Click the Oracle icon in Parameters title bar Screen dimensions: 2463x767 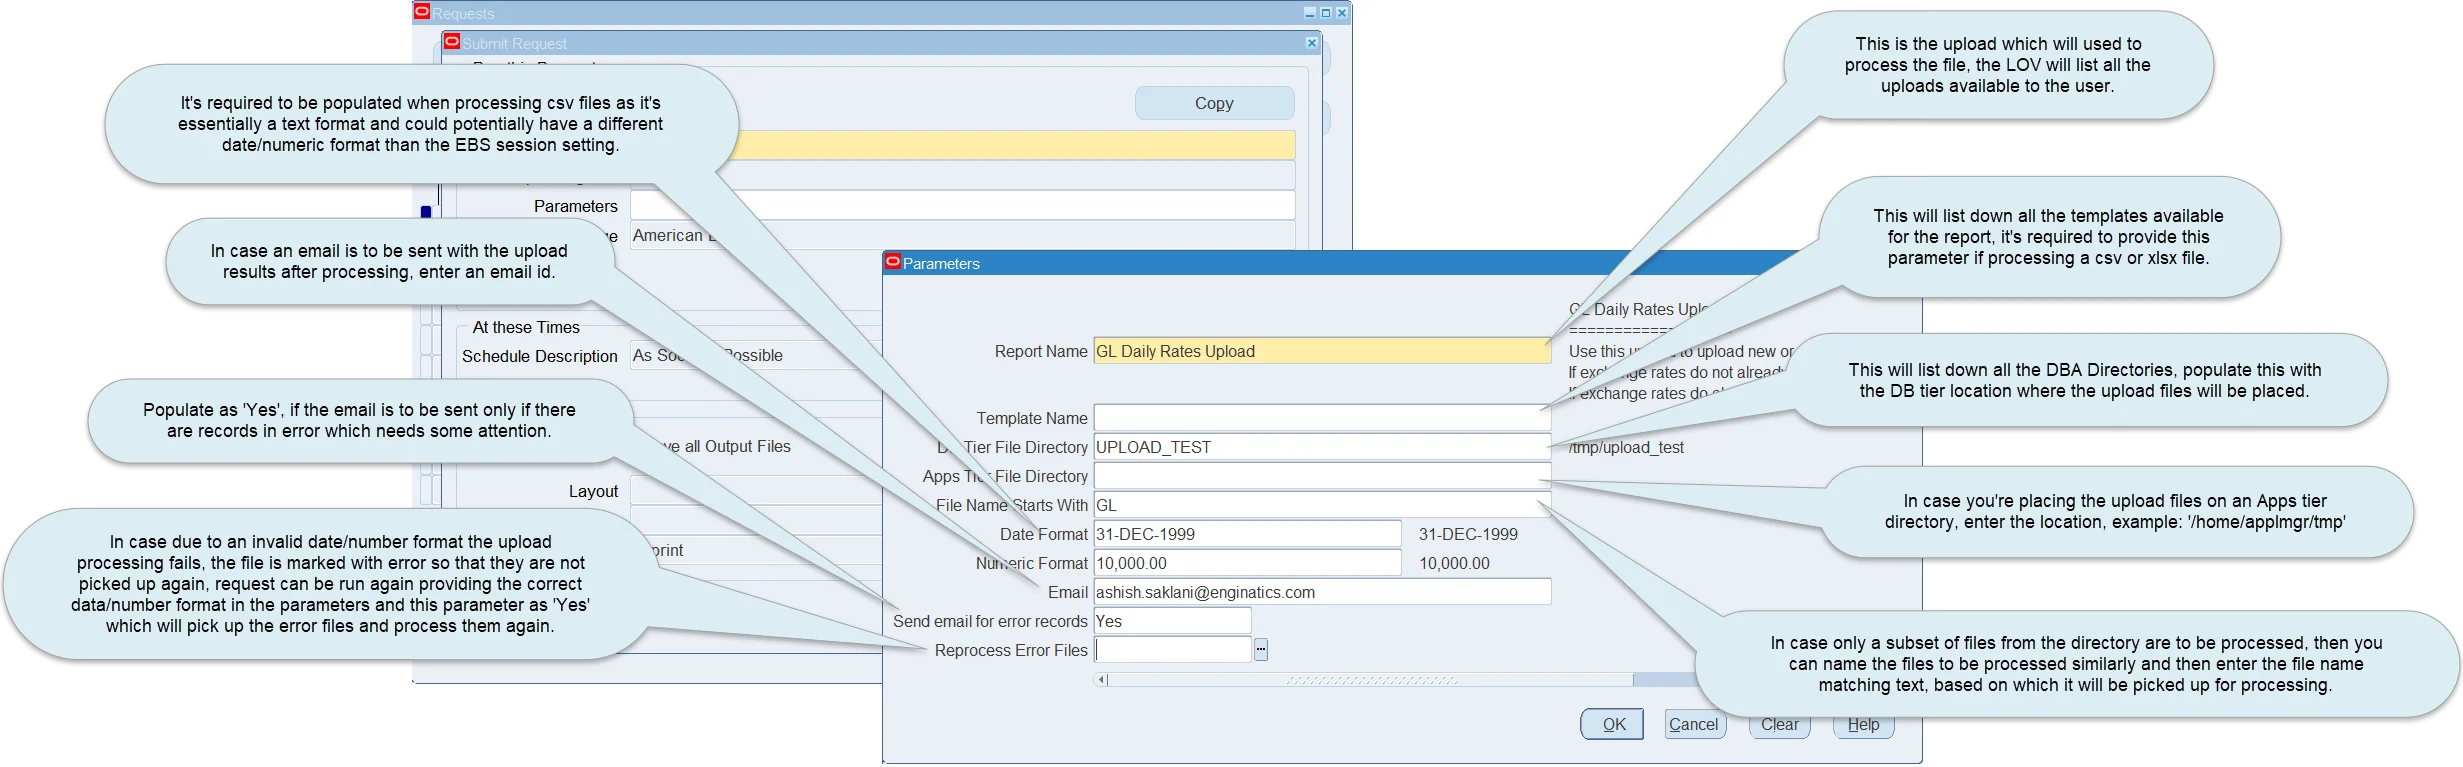pos(893,262)
